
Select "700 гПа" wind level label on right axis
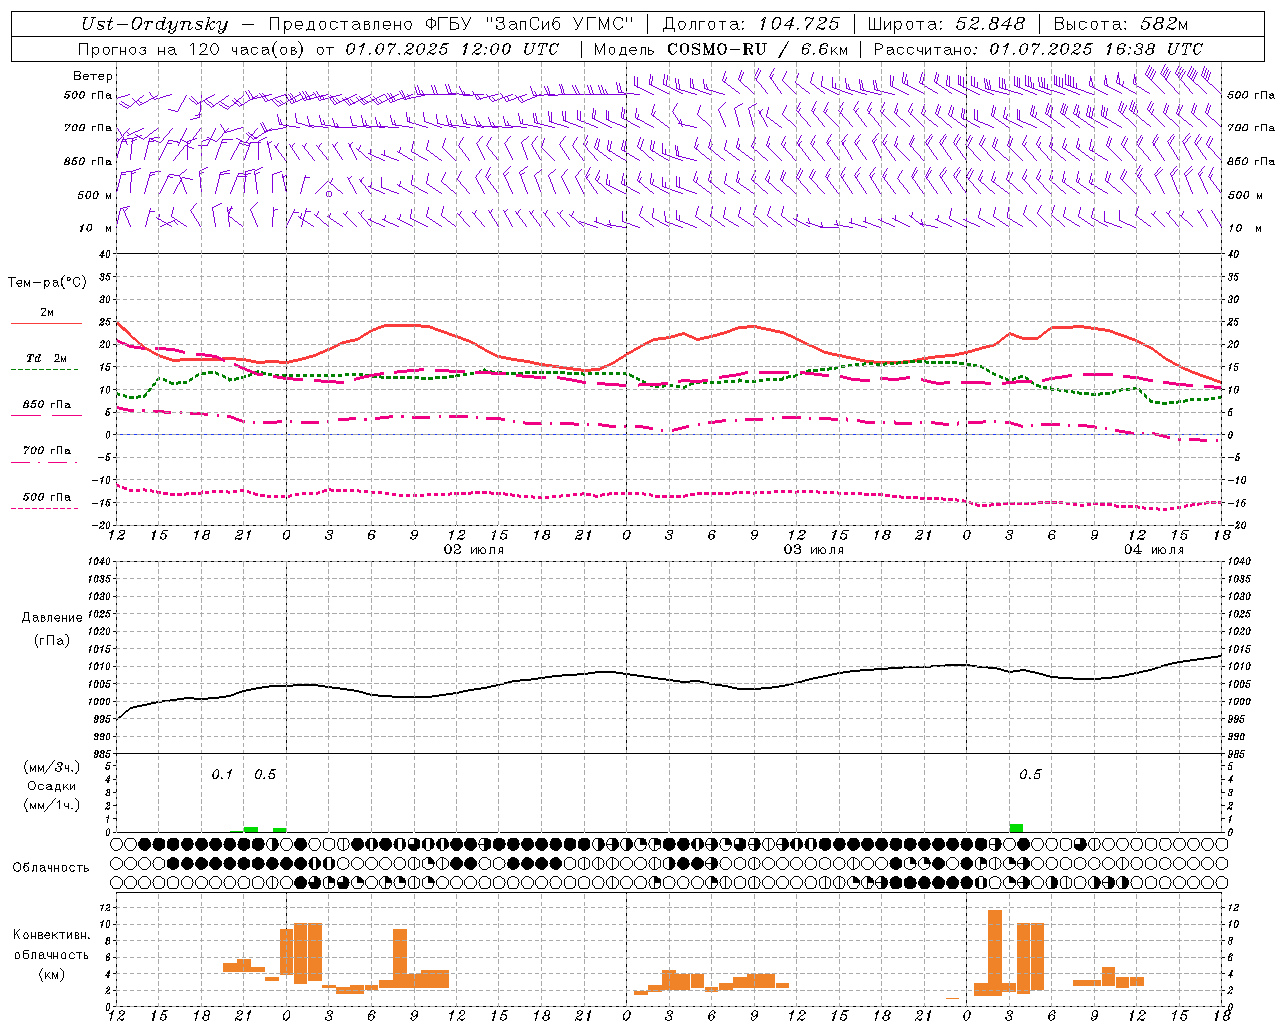[x=1251, y=128]
